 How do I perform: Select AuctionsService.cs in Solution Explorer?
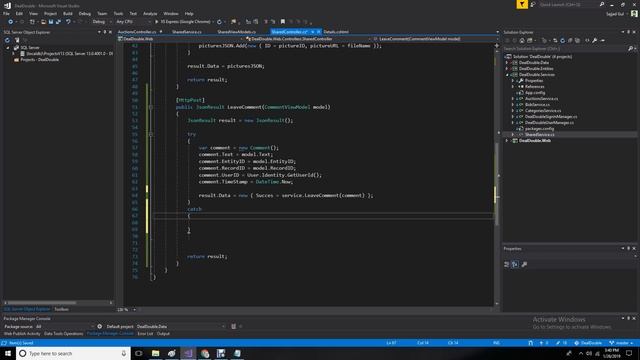541,98
